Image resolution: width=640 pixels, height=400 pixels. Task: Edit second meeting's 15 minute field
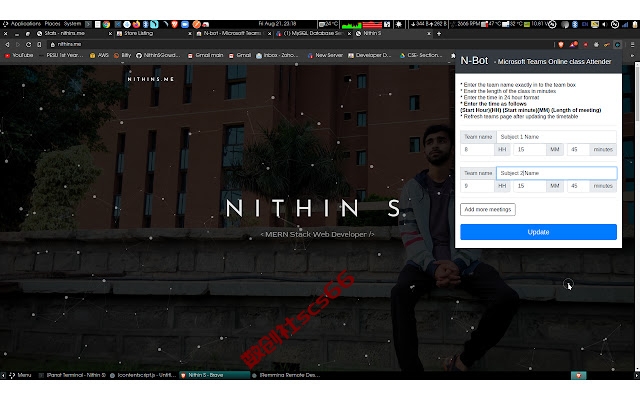coord(529,186)
